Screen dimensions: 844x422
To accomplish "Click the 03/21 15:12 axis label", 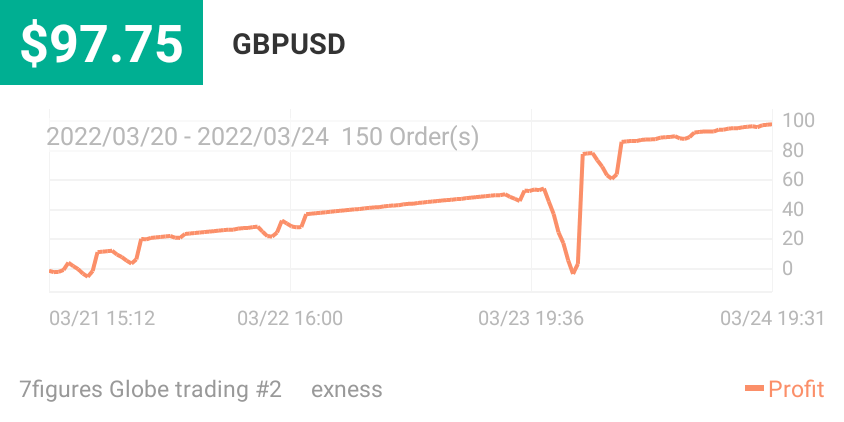I will pos(102,318).
